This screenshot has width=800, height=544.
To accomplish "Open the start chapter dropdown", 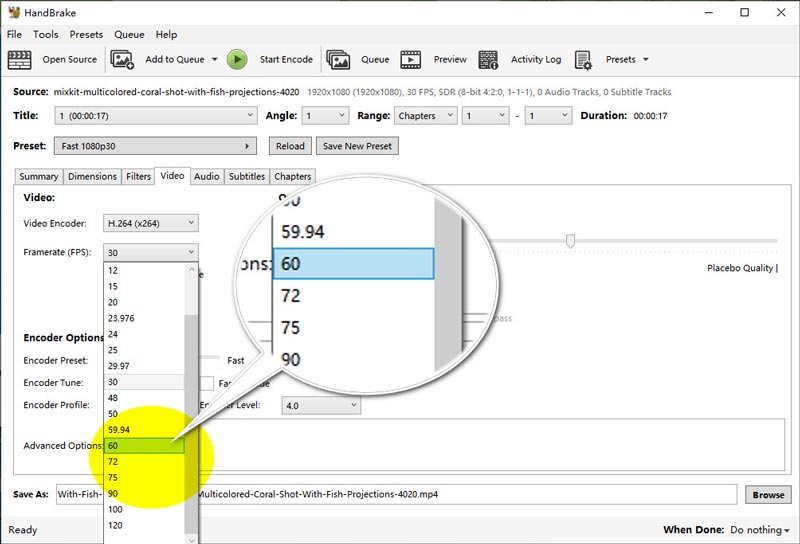I will 486,116.
